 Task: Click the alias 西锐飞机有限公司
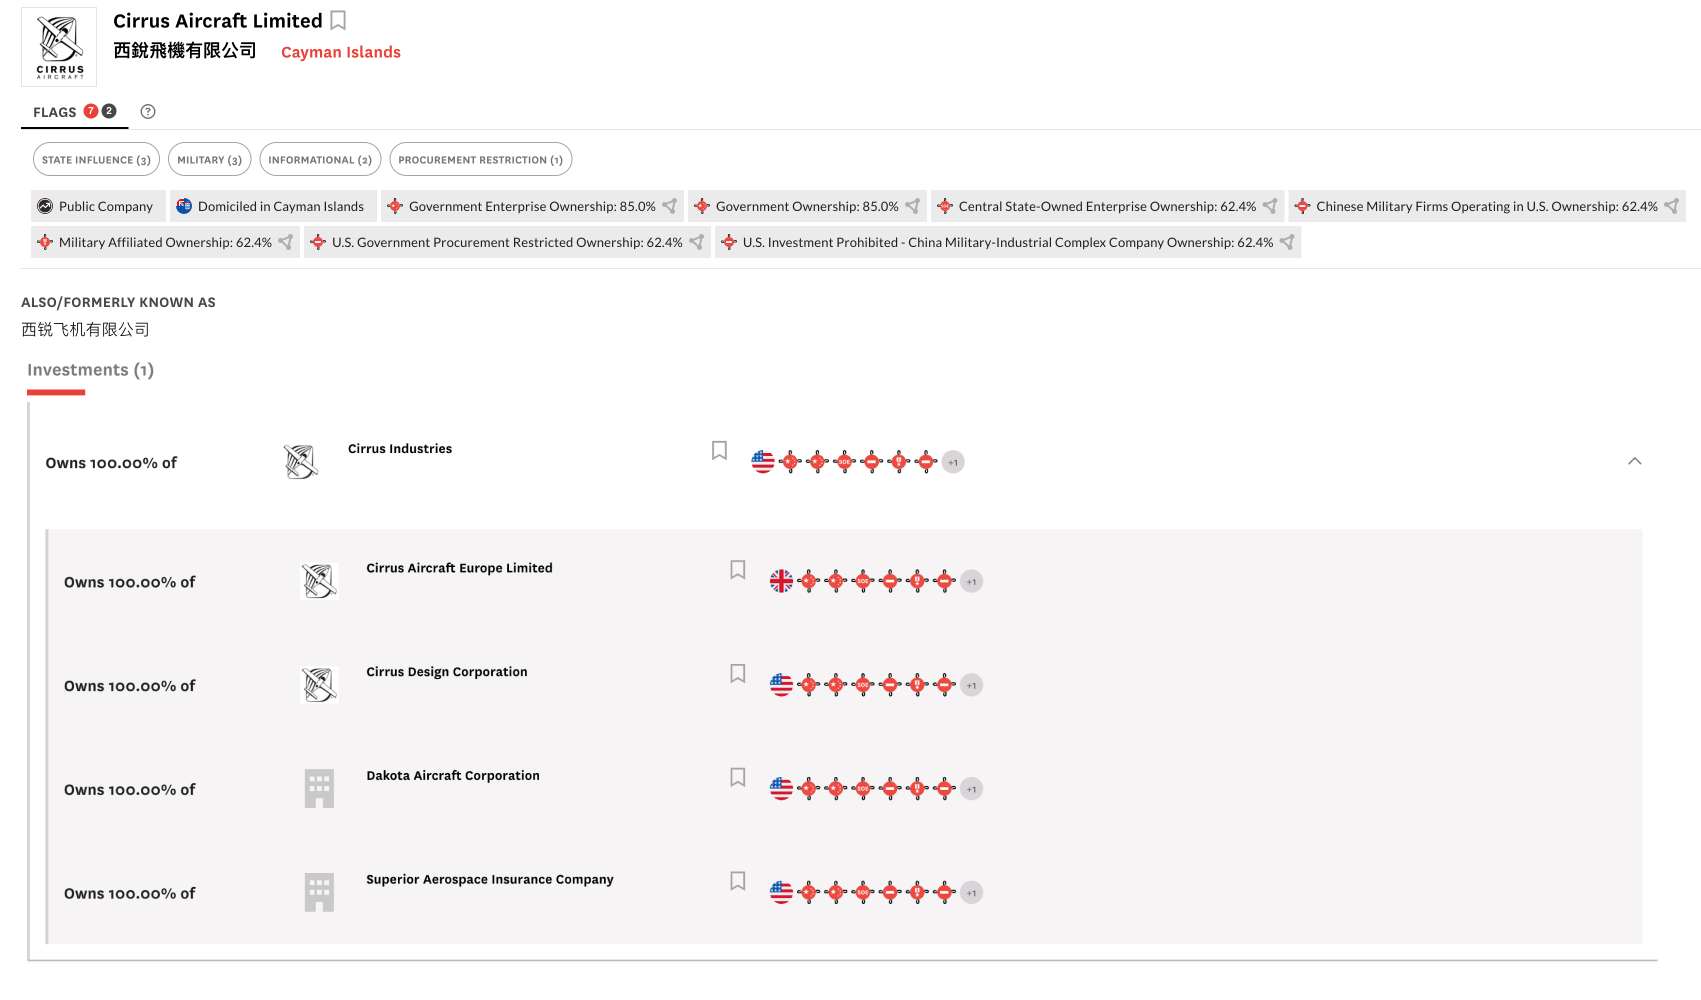[85, 329]
